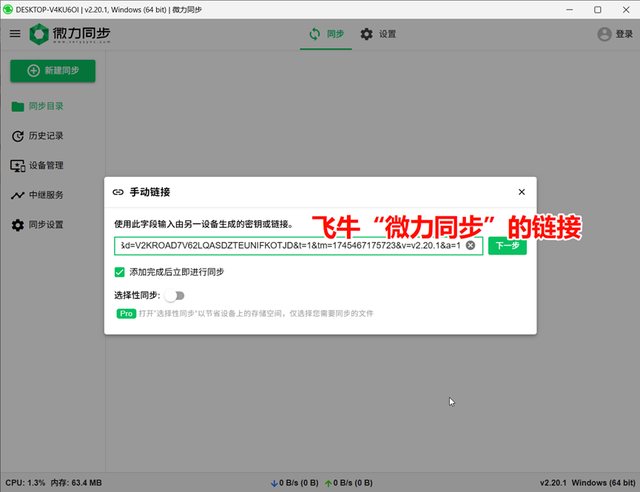This screenshot has height=492, width=640.
Task: Maximize the 微力同步 window
Action: pos(598,9)
